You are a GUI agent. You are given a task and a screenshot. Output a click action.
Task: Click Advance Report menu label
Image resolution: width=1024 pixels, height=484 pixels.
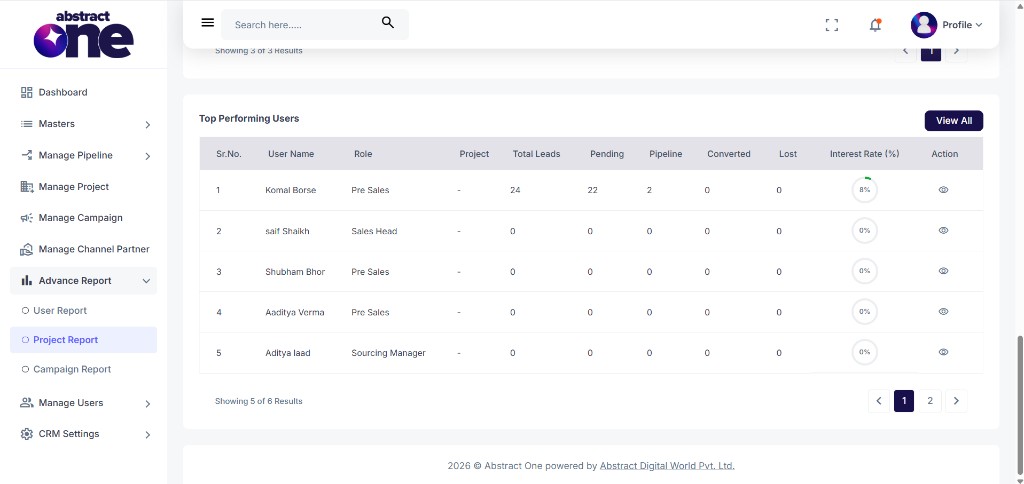click(x=75, y=281)
